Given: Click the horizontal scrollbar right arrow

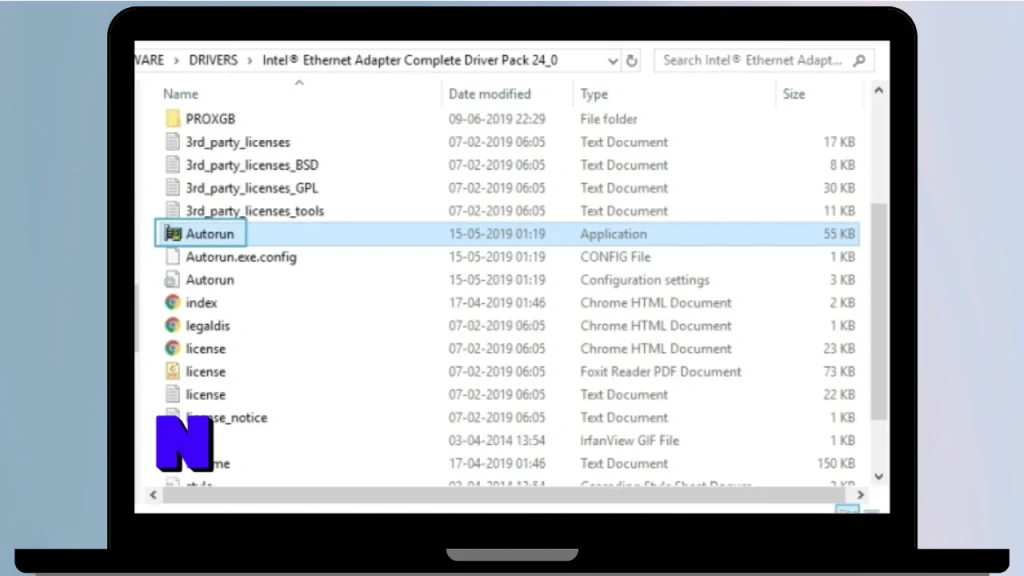Looking at the screenshot, I should point(860,495).
